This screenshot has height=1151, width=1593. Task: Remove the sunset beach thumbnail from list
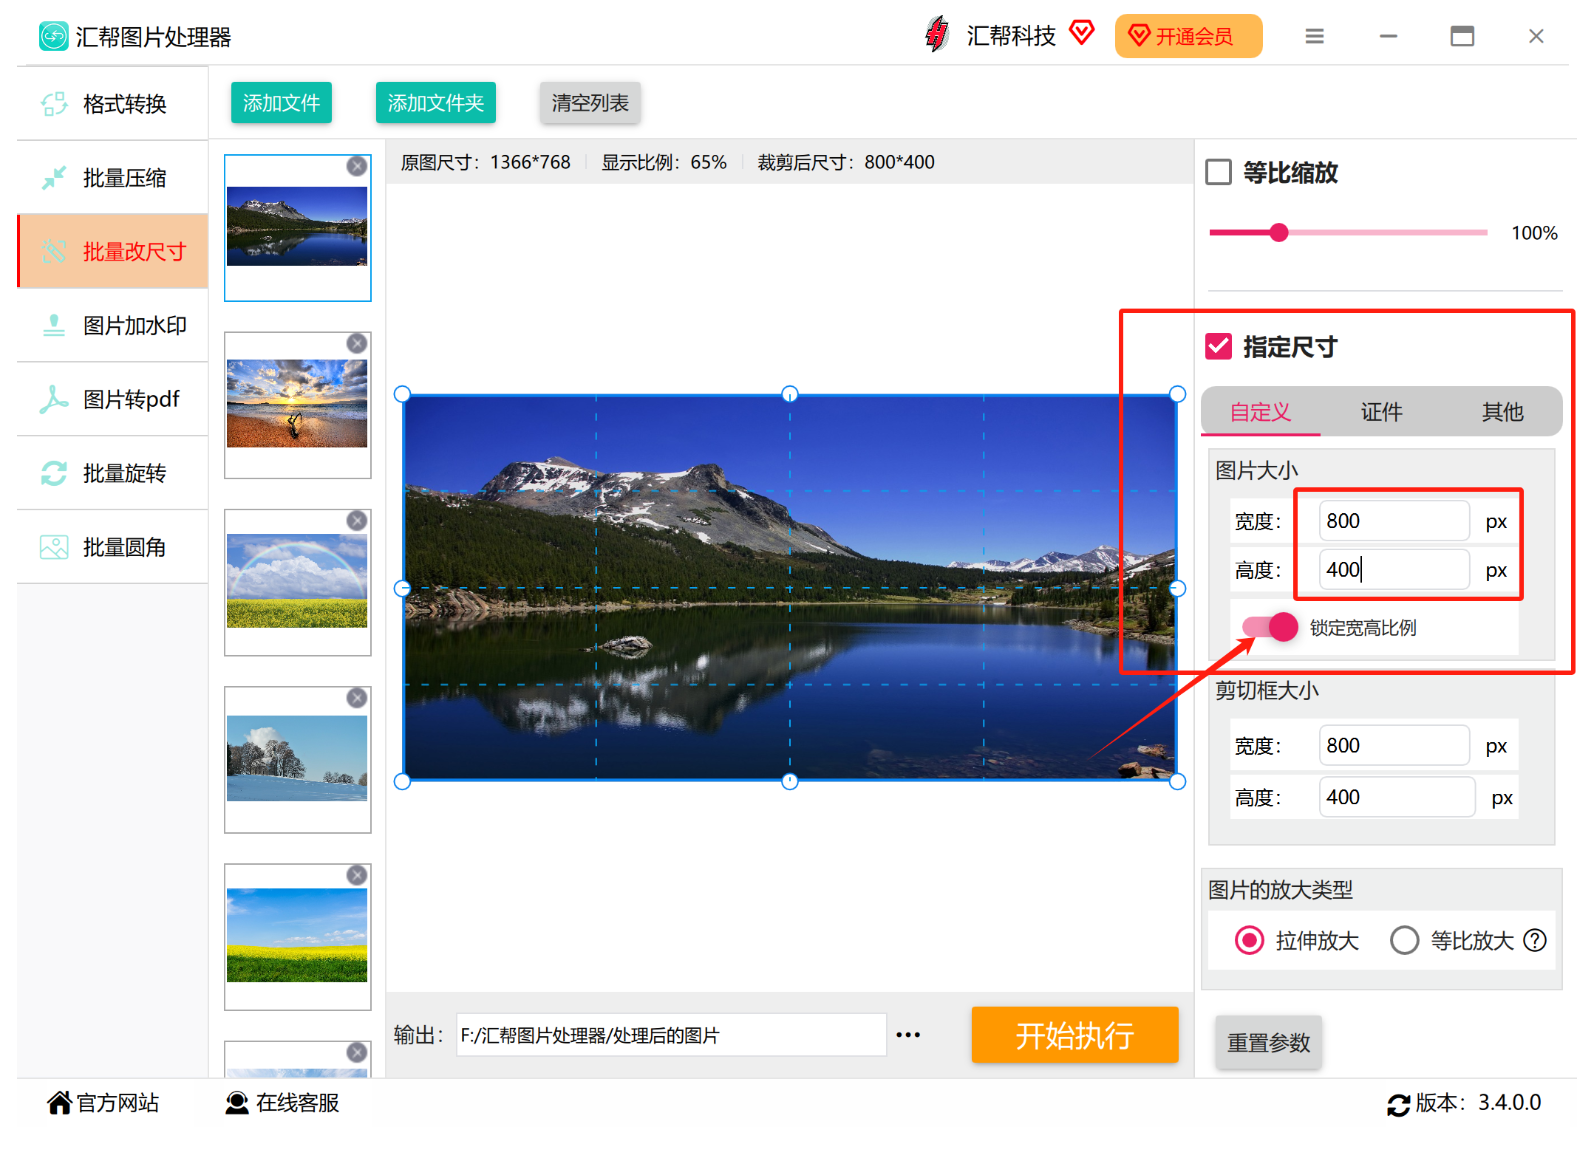click(x=356, y=343)
